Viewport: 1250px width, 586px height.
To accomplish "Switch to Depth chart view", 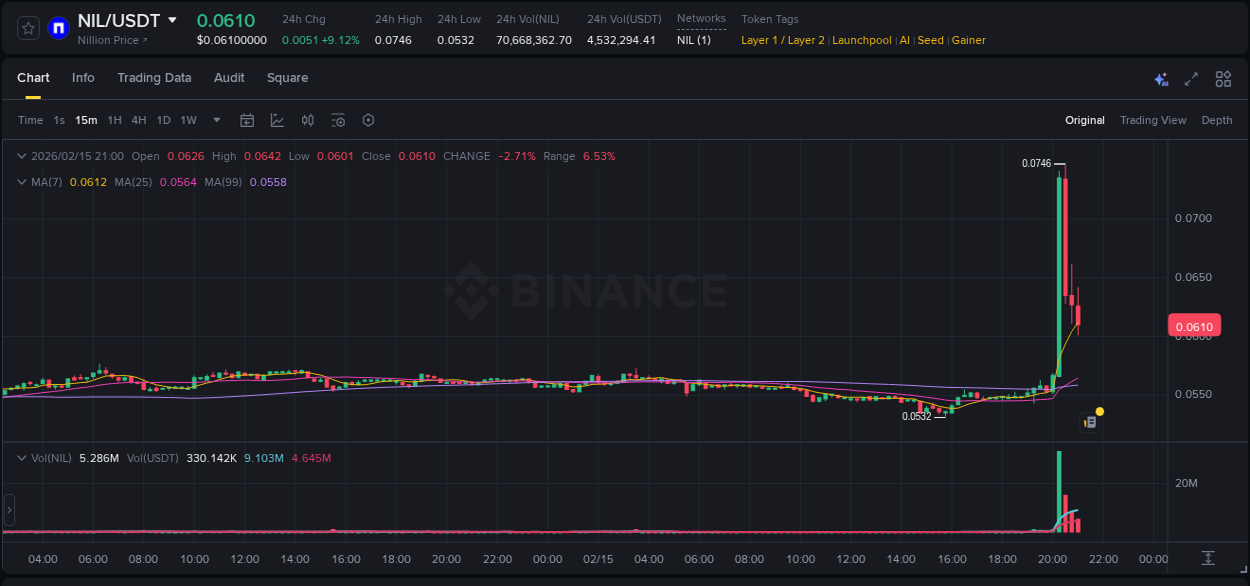I will [1216, 120].
